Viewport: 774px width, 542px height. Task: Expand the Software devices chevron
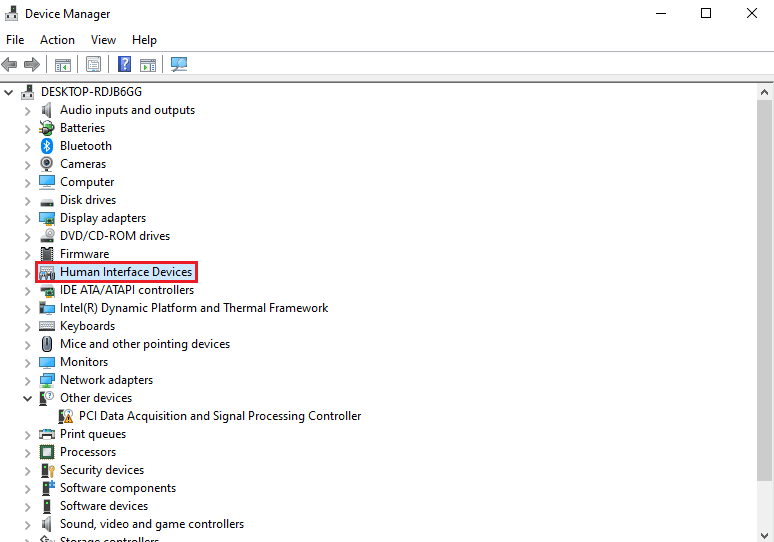pyautogui.click(x=28, y=507)
